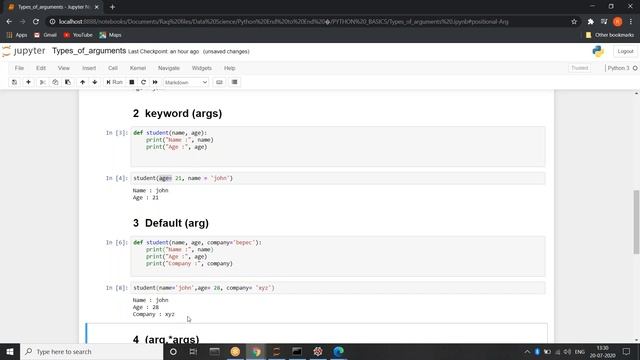Open Microsoft Edge from the taskbar
The height and width of the screenshot is (360, 640).
click(x=338, y=351)
